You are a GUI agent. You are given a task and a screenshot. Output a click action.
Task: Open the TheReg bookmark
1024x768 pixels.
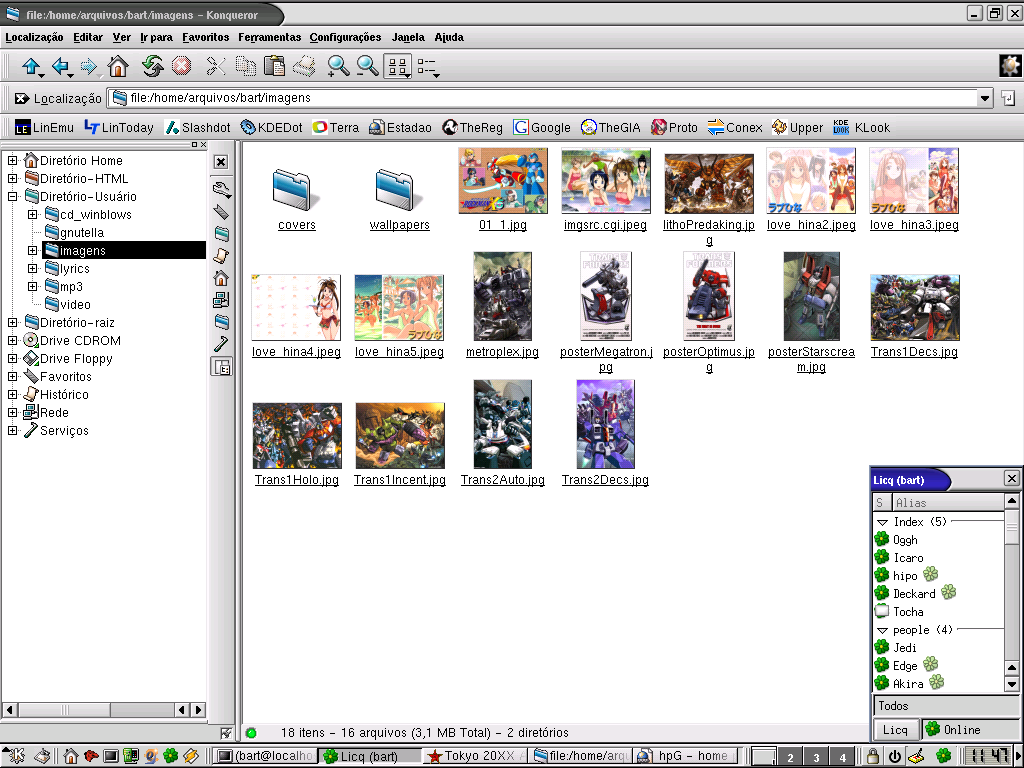point(473,128)
